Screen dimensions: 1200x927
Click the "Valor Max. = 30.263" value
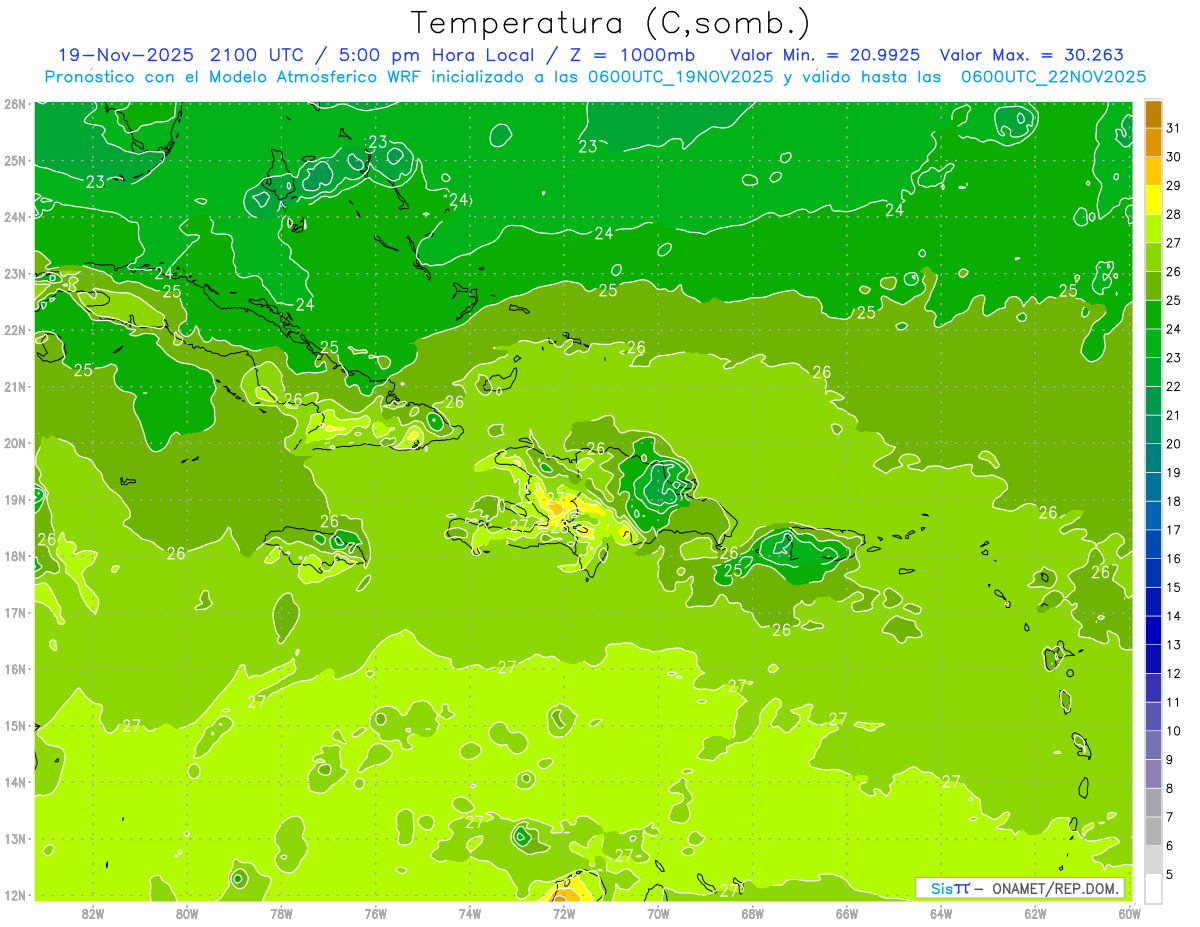click(1031, 55)
